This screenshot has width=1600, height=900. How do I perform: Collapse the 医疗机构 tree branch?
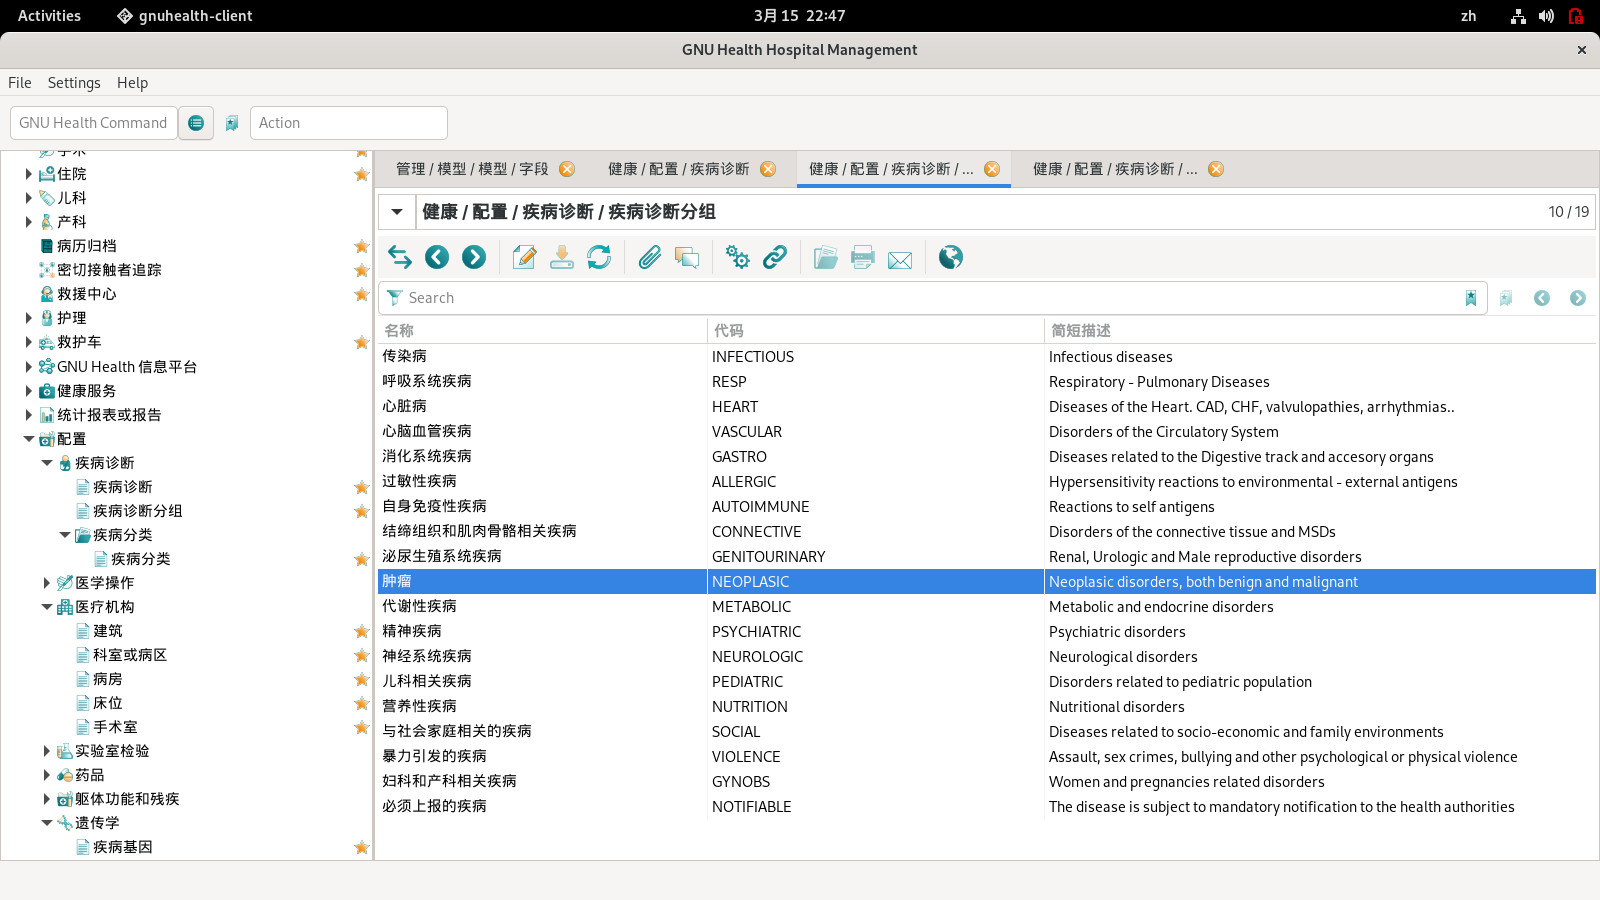[47, 607]
